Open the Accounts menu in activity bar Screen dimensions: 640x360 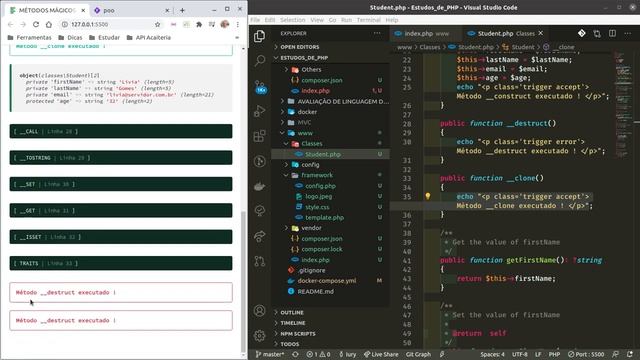tap(260, 311)
